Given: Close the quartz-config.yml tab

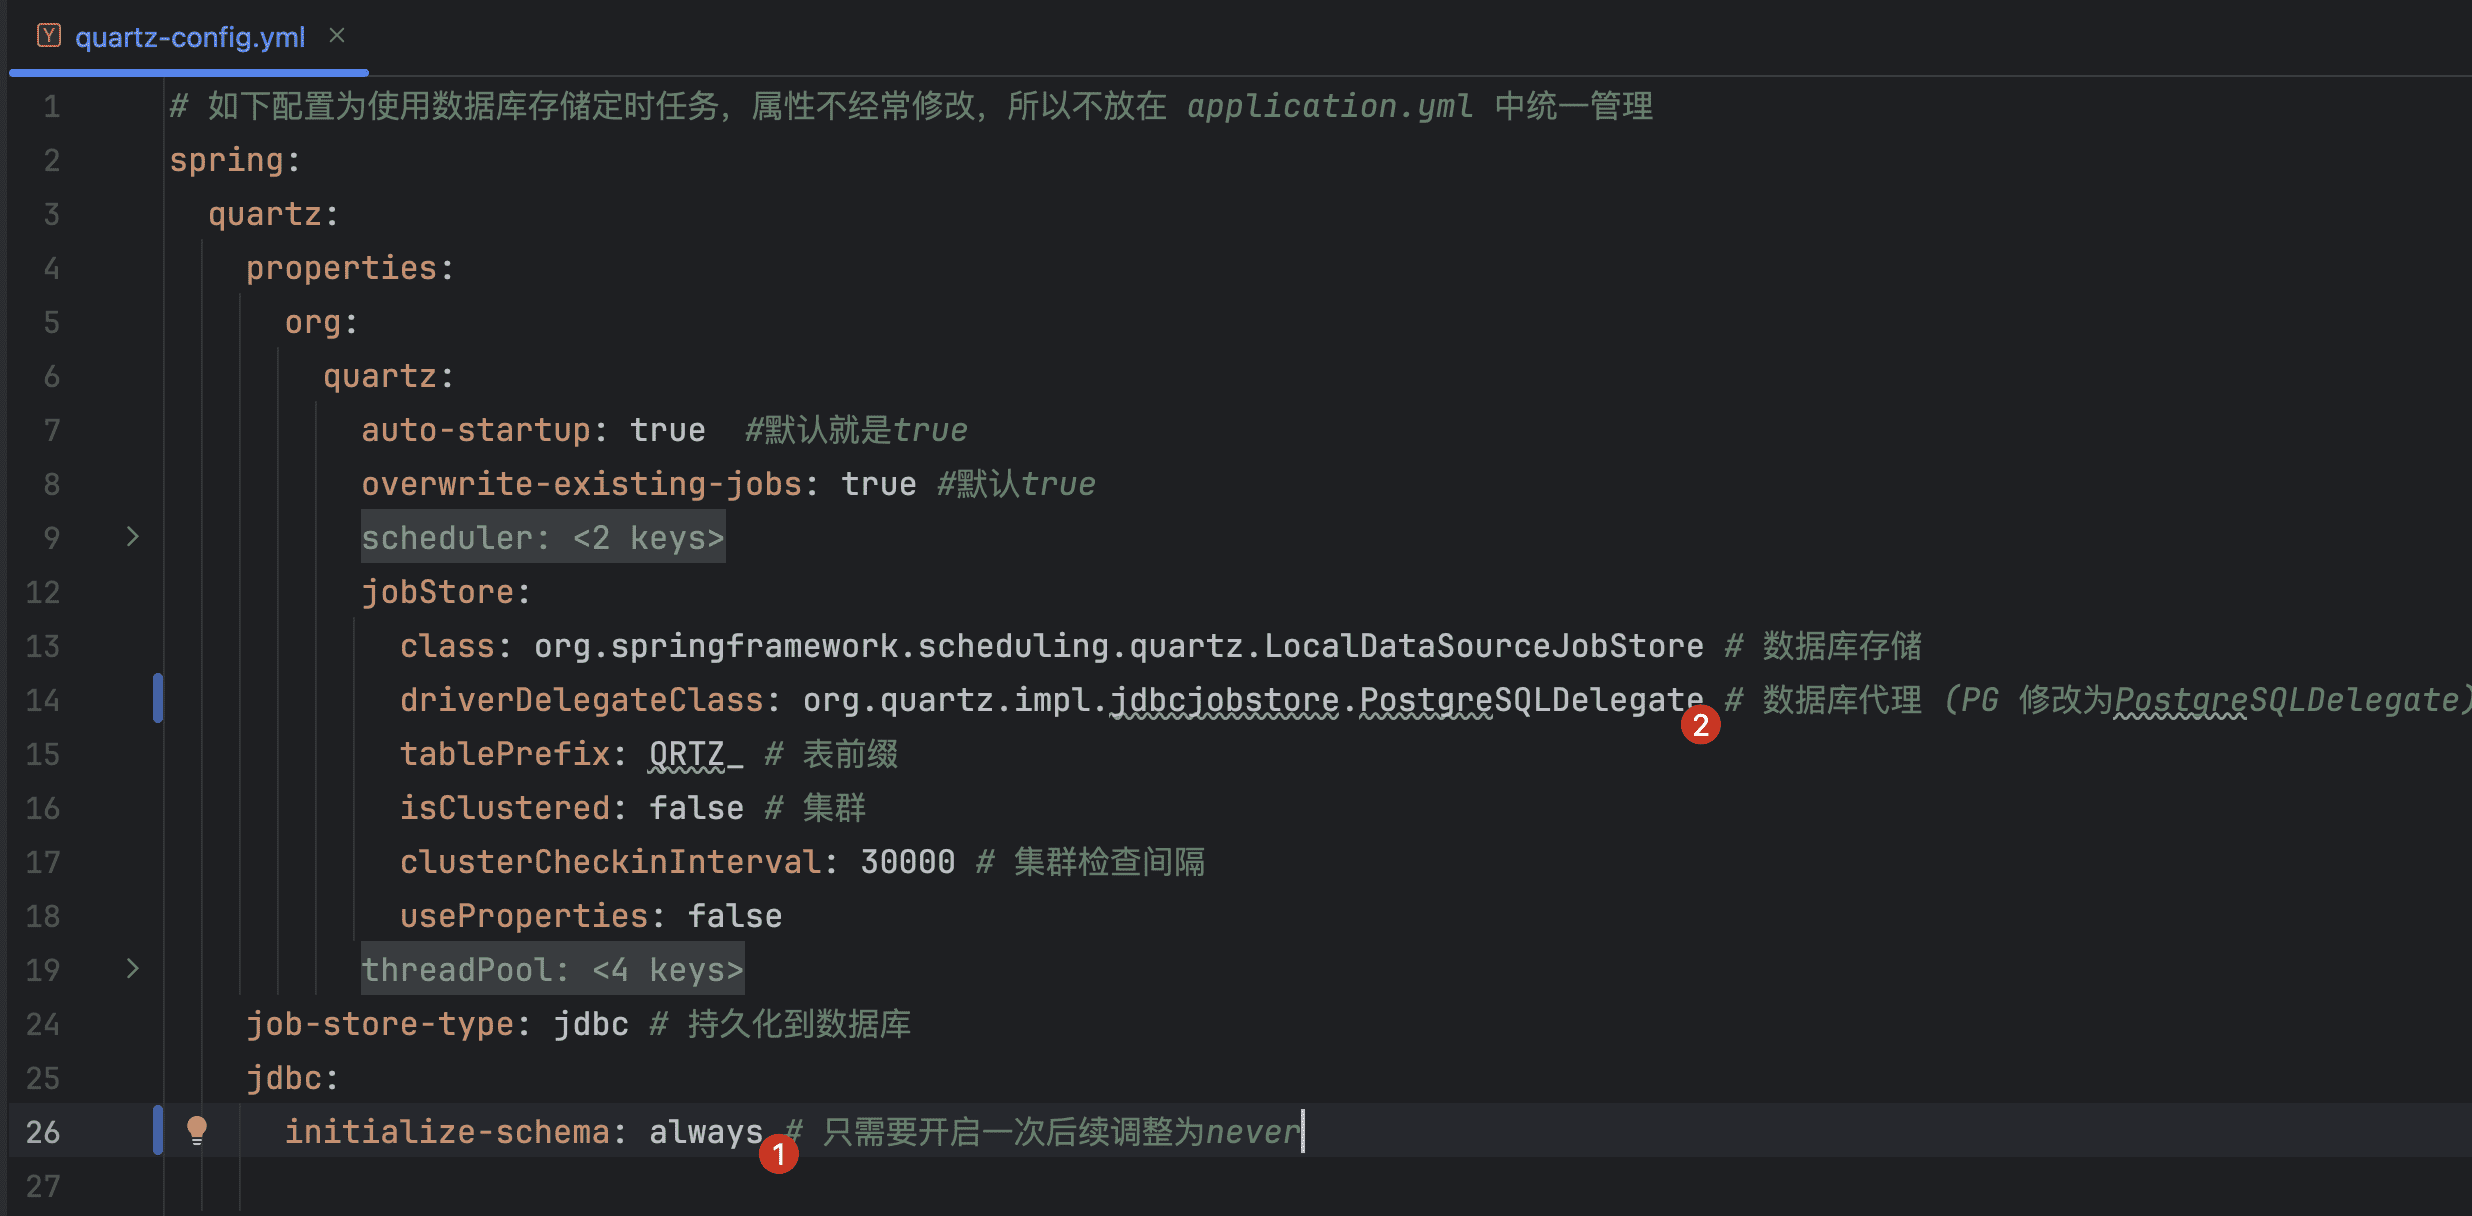Looking at the screenshot, I should 337,36.
